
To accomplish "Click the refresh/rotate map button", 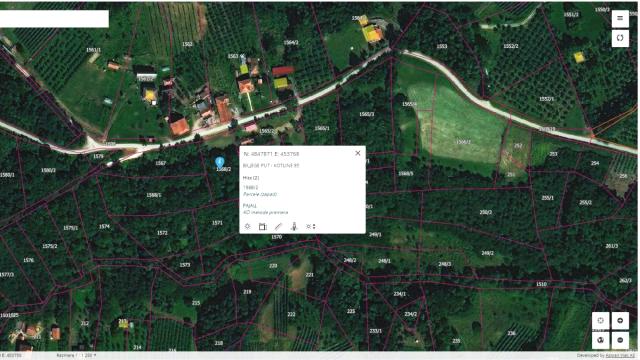I will 620,38.
